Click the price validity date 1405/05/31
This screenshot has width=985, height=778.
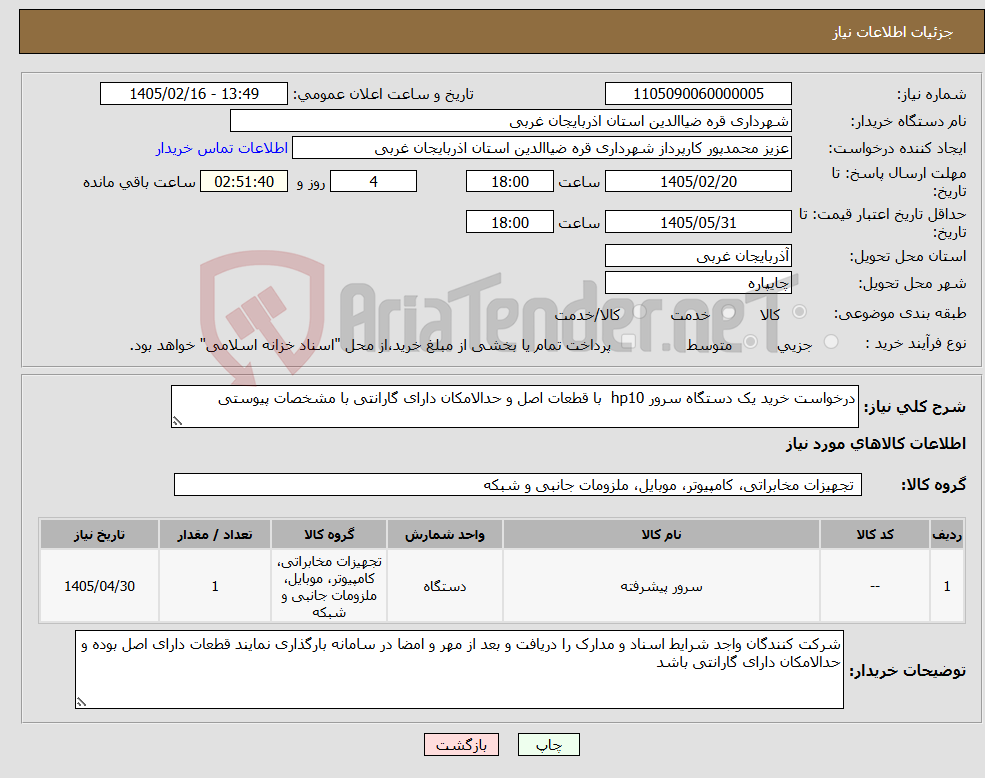698,222
